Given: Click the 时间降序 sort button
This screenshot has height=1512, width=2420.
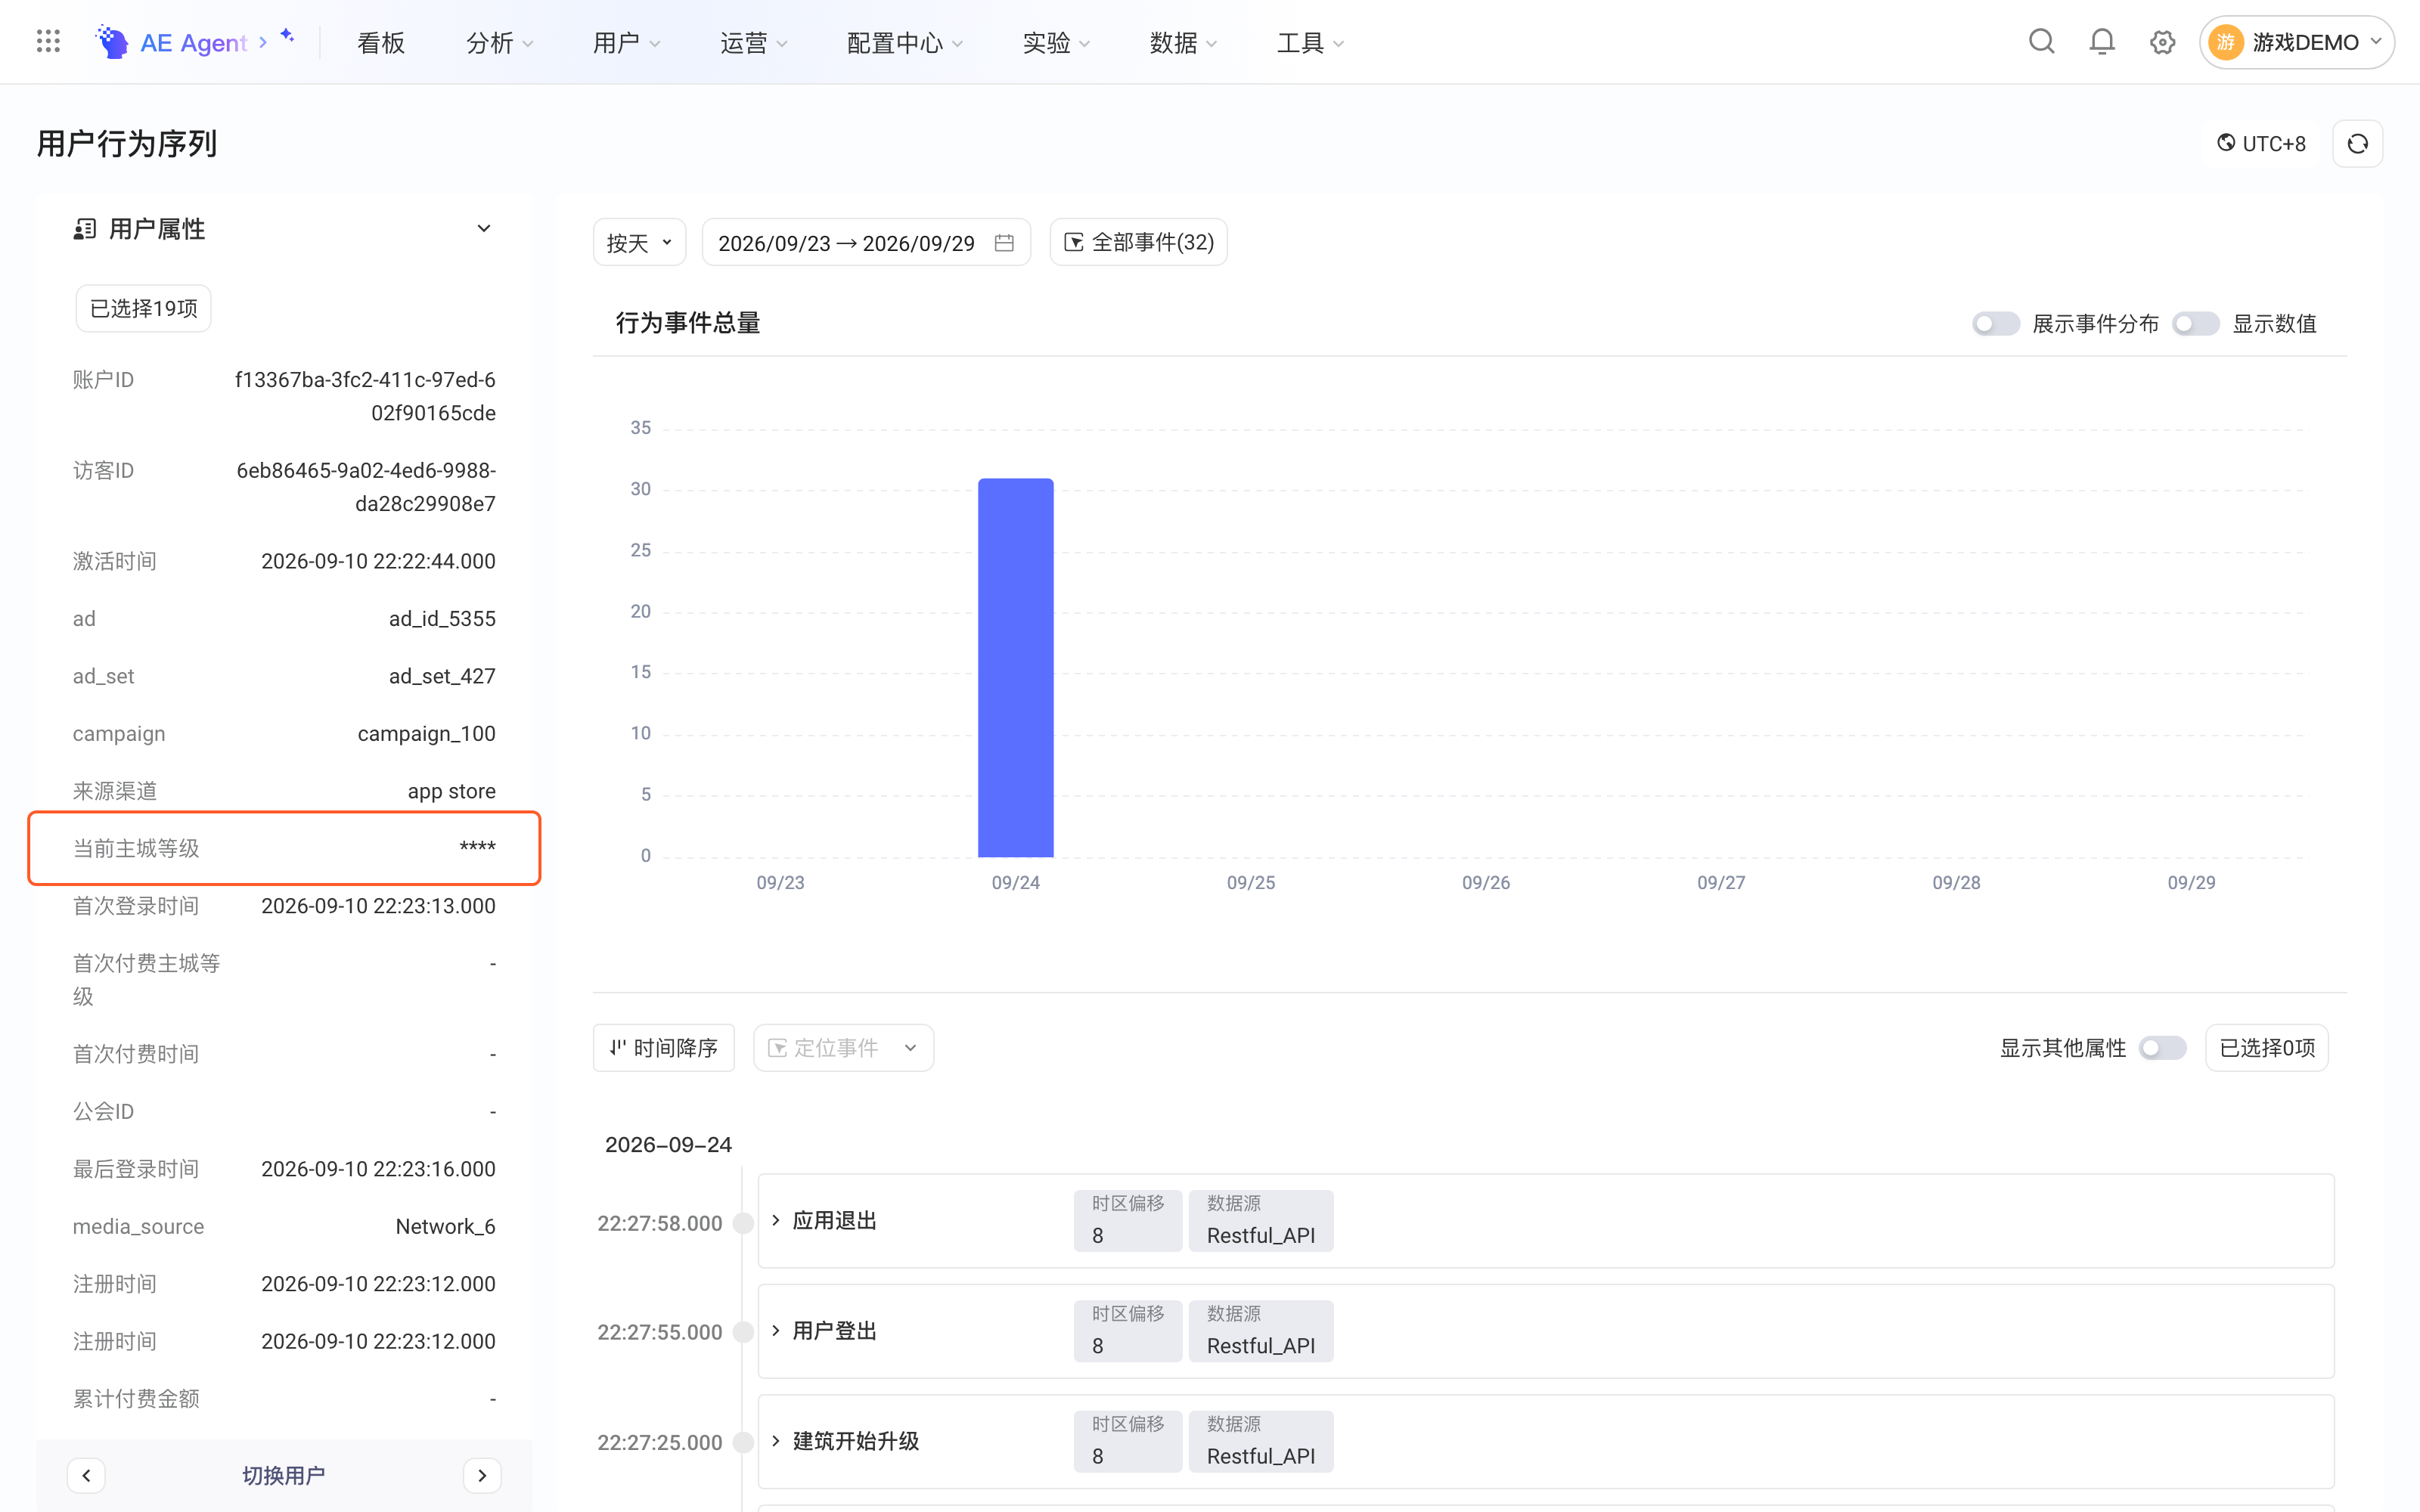Looking at the screenshot, I should (664, 1048).
